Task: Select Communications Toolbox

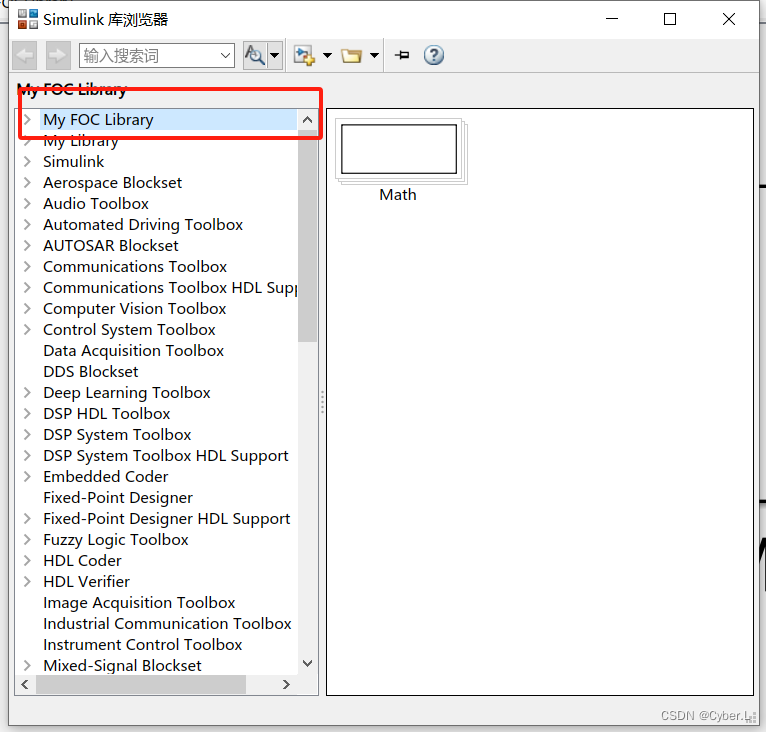Action: pyautogui.click(x=135, y=267)
